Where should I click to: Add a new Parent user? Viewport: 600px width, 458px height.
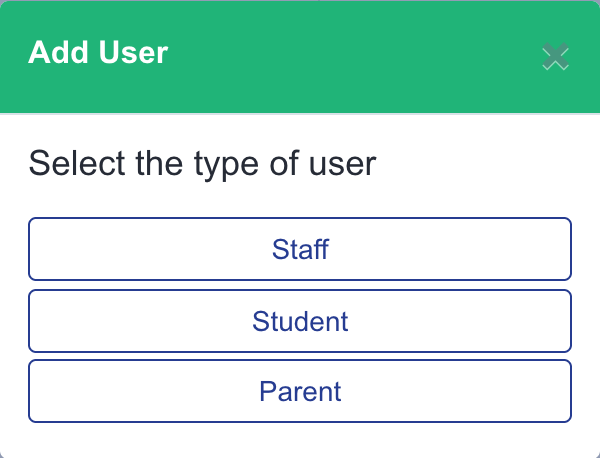(x=300, y=391)
